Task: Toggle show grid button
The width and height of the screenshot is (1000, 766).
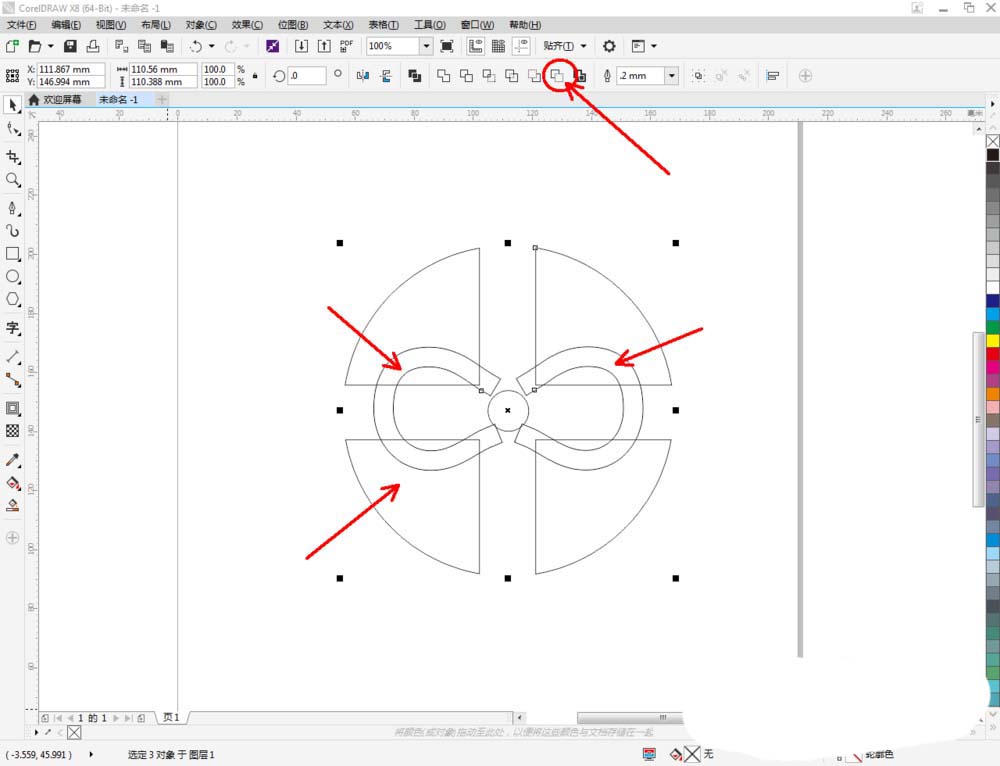Action: coord(498,46)
